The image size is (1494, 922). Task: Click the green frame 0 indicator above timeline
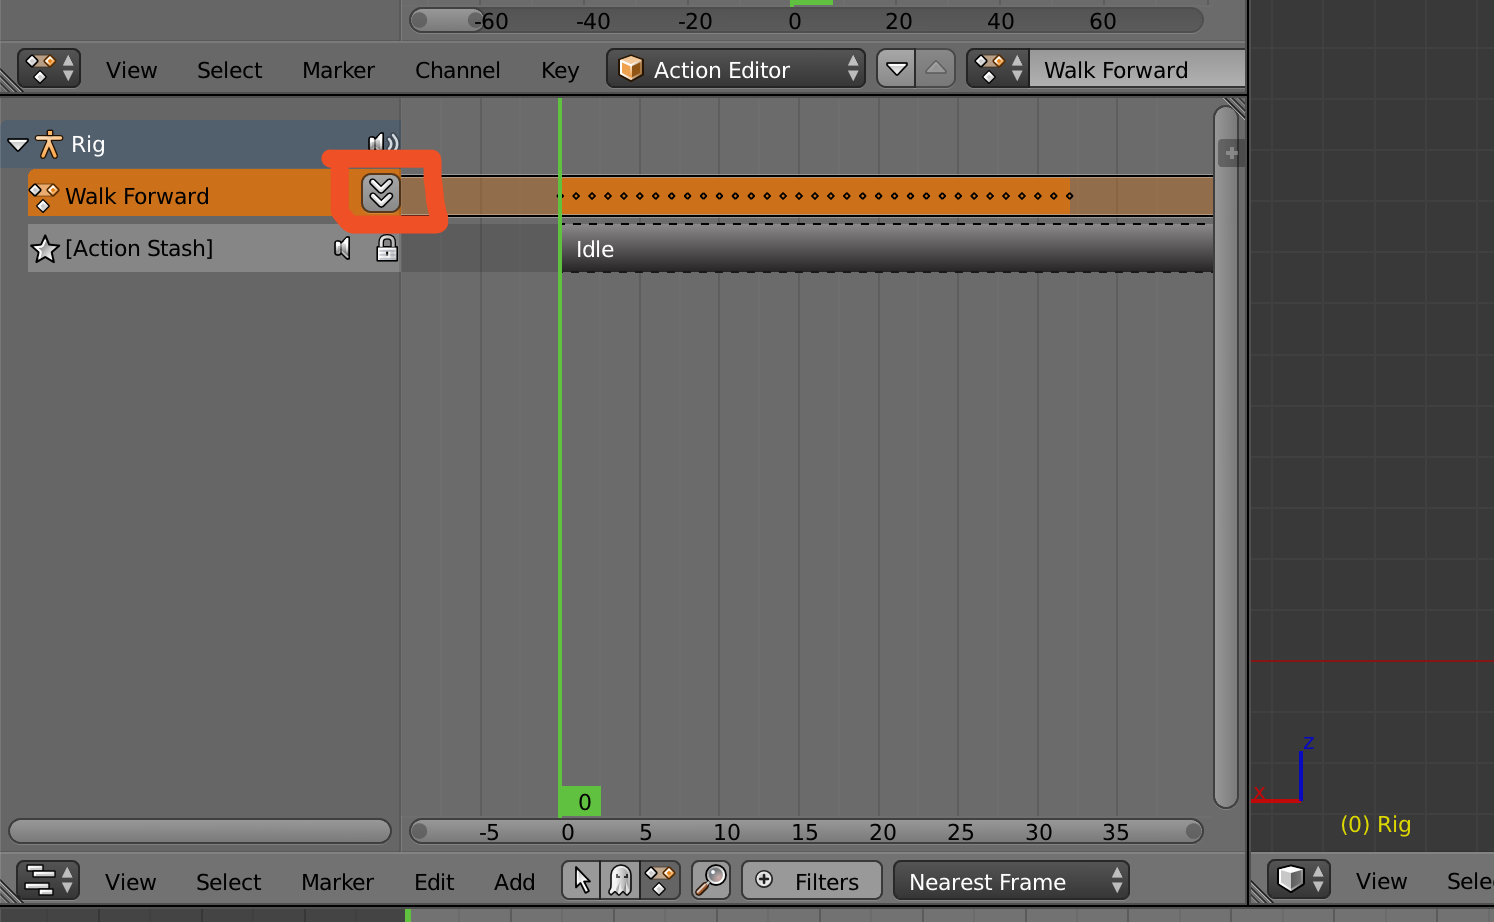581,800
